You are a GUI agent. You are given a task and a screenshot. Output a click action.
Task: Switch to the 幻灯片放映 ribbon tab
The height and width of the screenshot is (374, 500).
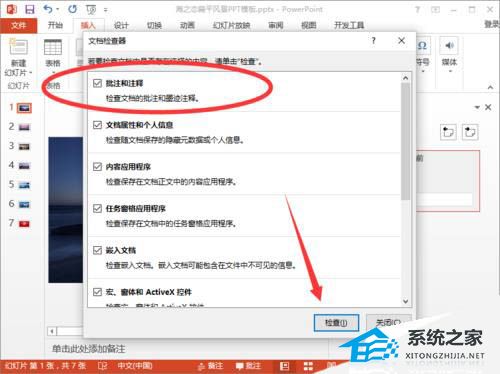pos(231,25)
